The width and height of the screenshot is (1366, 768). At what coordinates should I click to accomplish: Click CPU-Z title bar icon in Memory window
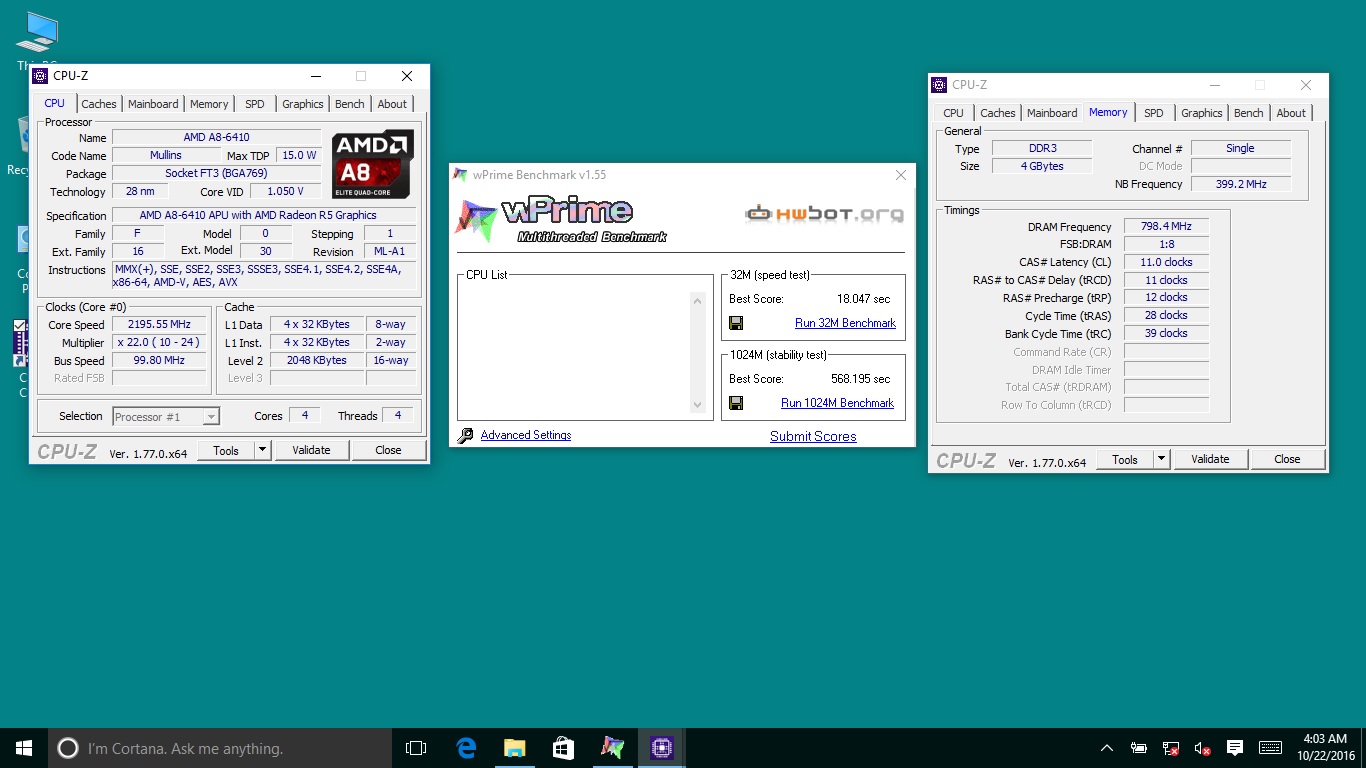(939, 85)
